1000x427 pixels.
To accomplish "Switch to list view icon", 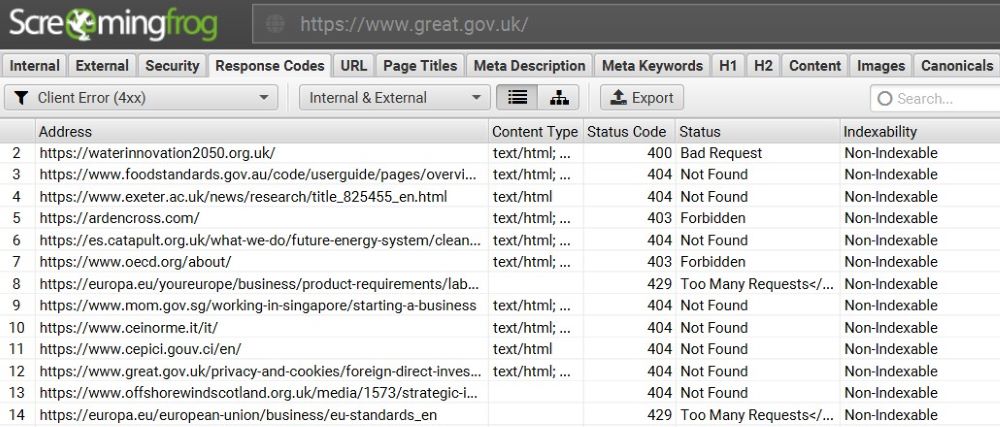I will click(x=517, y=98).
